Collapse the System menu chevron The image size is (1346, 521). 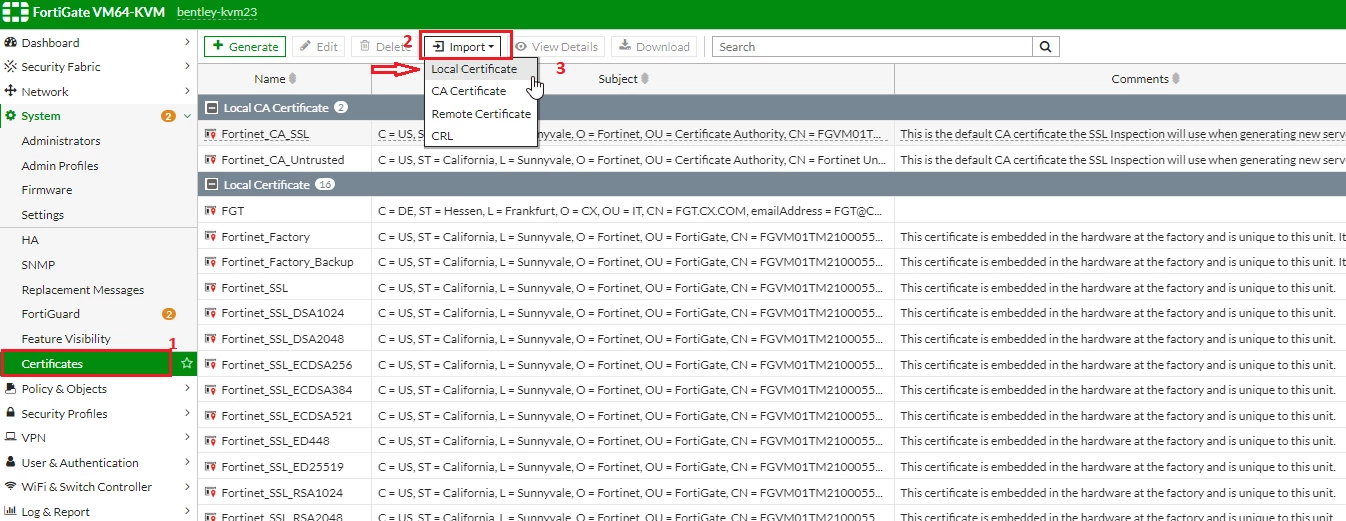(x=187, y=116)
